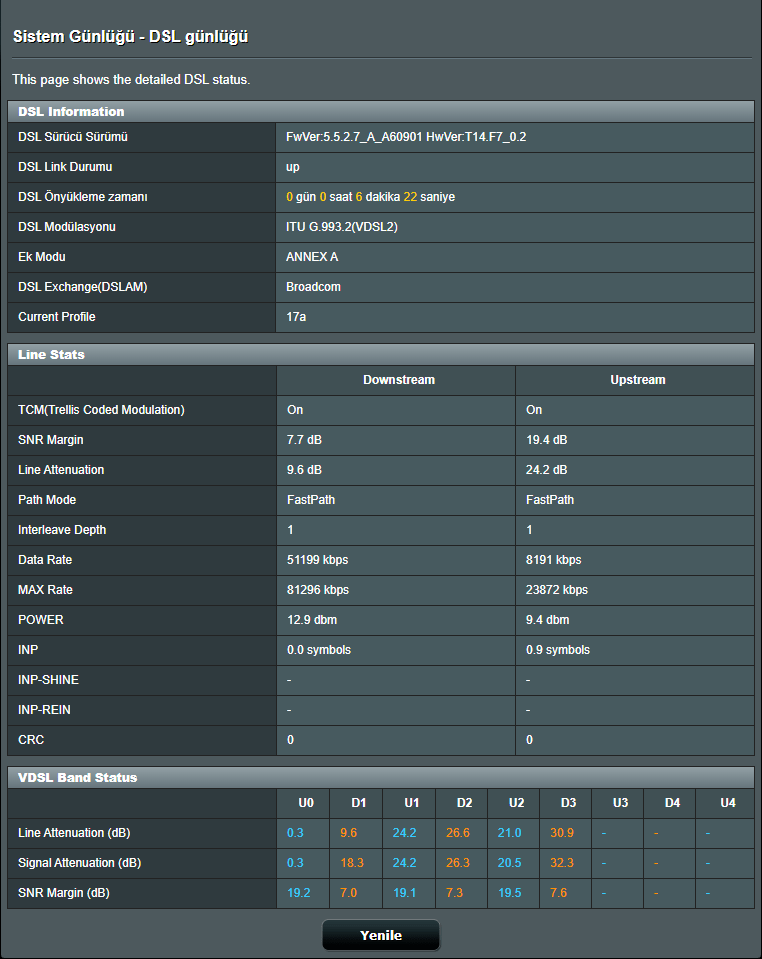This screenshot has height=959, width=762.
Task: Click the DSL Information section header
Action: 71,112
